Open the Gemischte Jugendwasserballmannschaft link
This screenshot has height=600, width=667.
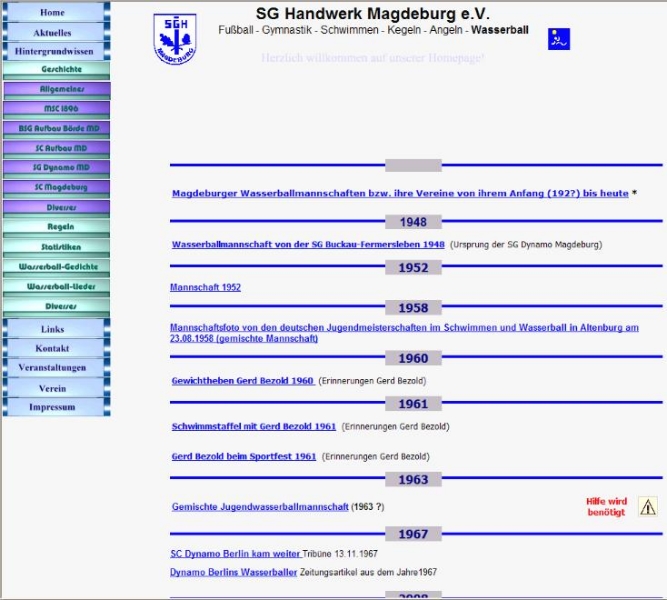(x=260, y=507)
